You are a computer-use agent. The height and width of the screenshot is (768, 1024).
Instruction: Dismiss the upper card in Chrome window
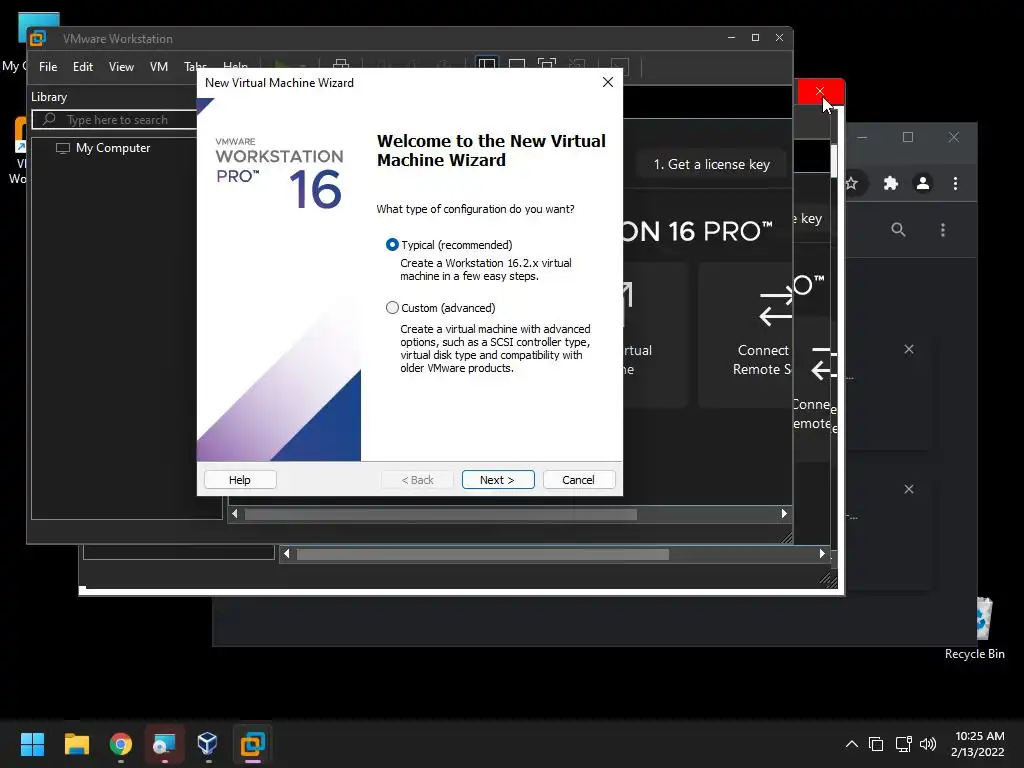(908, 349)
